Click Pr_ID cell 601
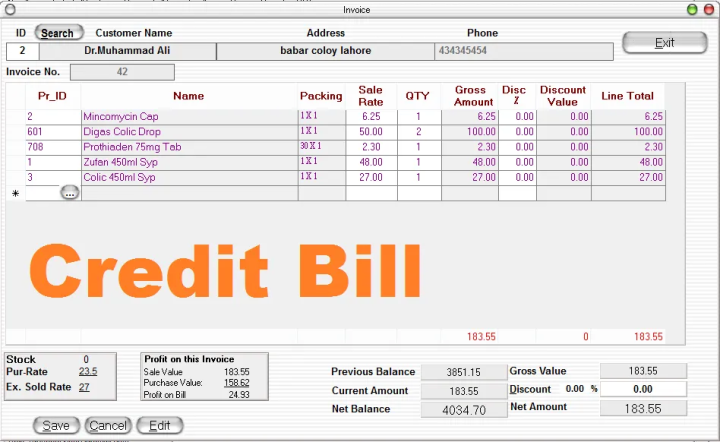Viewport: 720px width, 442px height. [53, 132]
